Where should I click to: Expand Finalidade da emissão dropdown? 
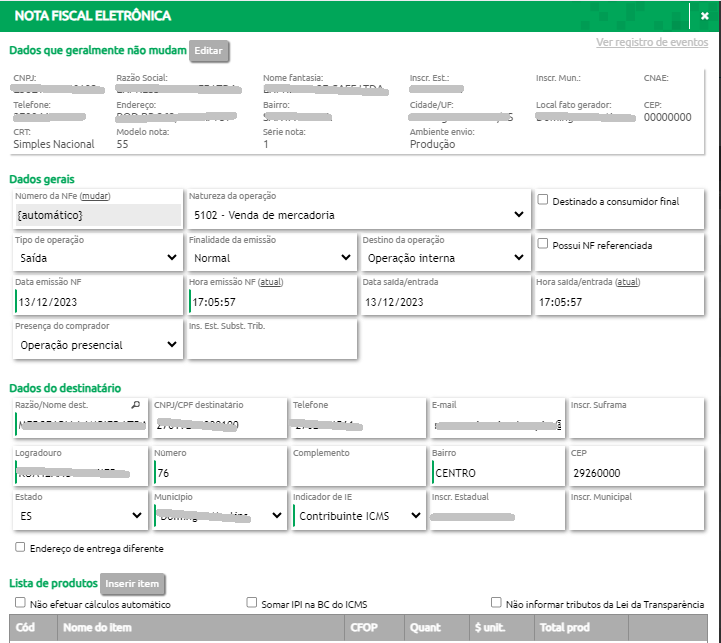272,258
